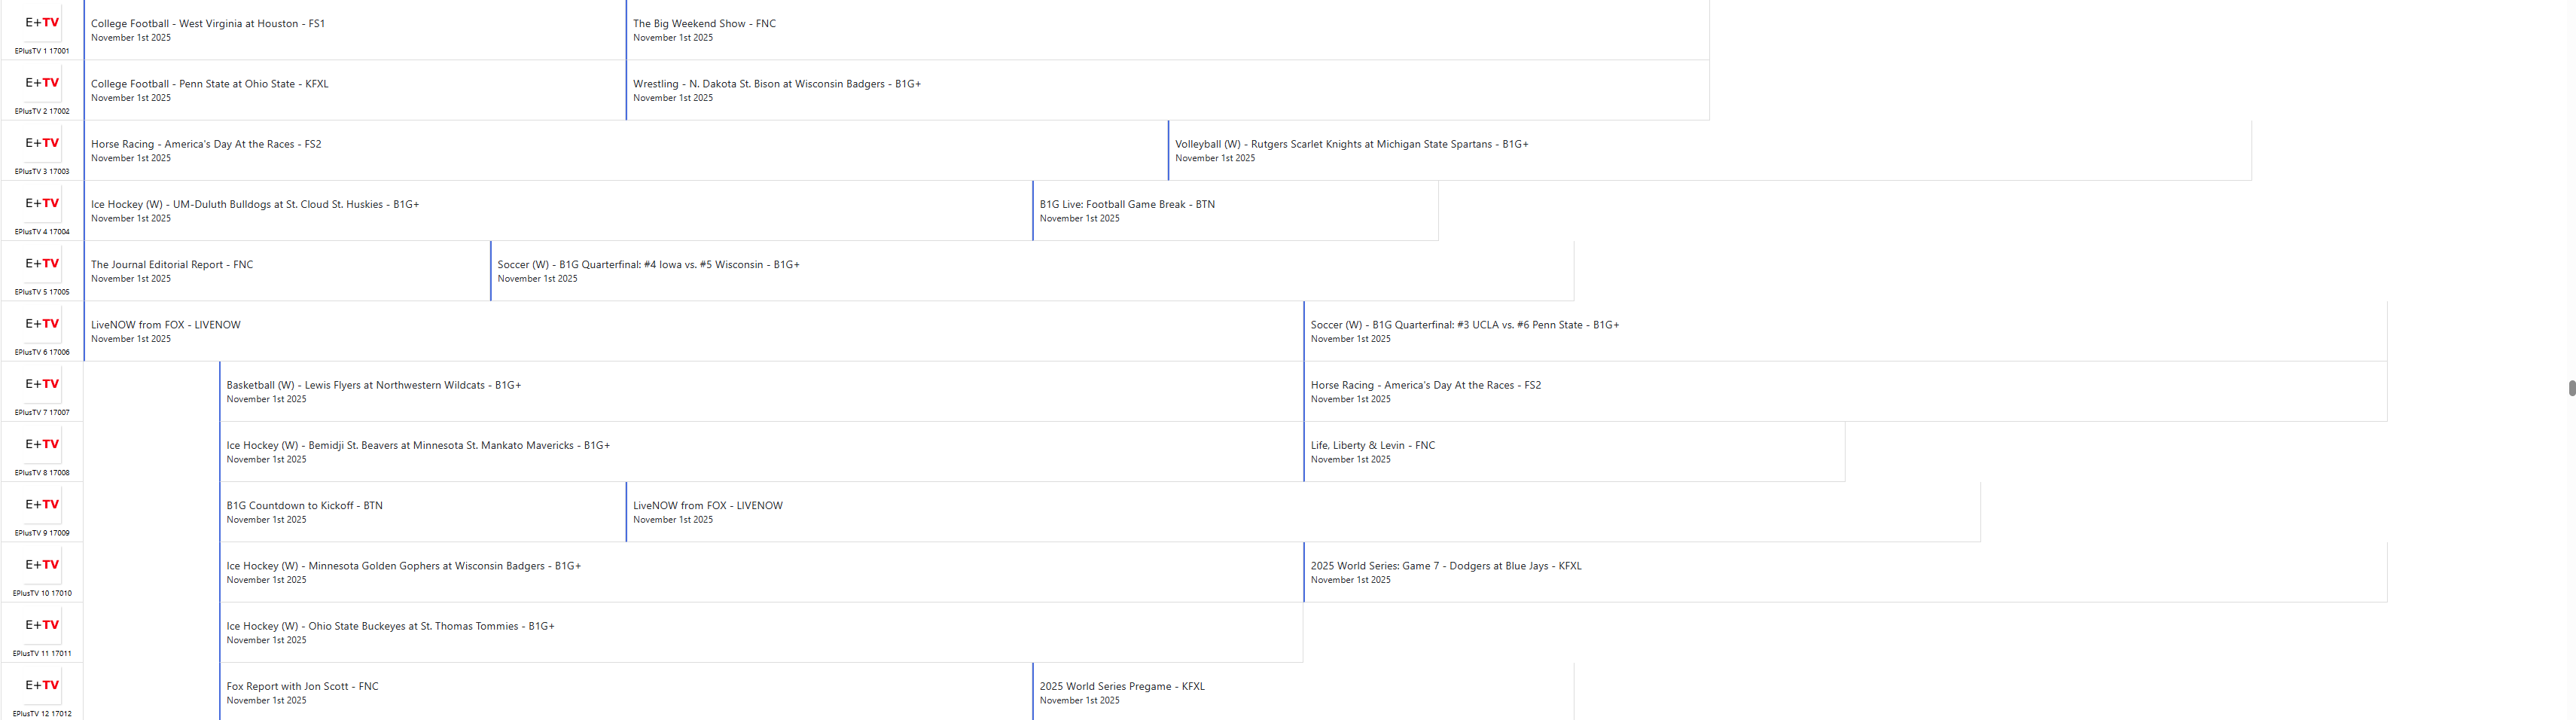Select Life, Liberty & Levin program

tap(1372, 446)
